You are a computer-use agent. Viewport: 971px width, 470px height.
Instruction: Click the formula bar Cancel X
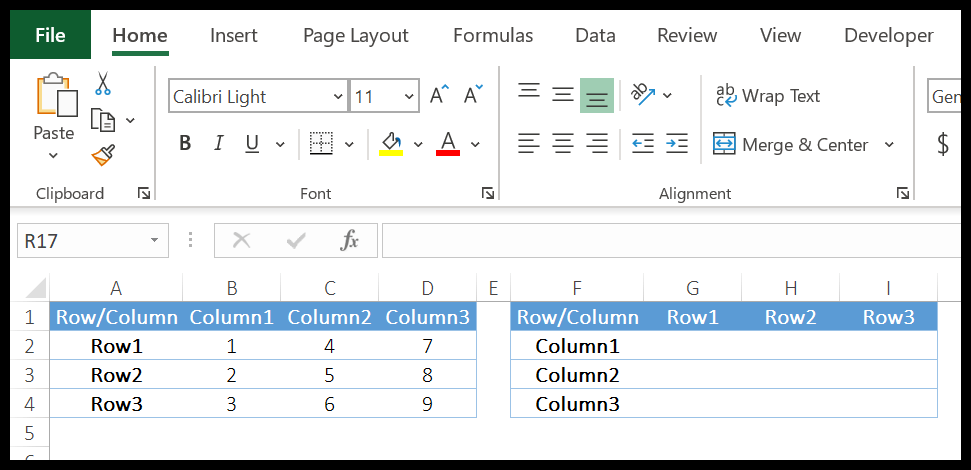tap(241, 240)
